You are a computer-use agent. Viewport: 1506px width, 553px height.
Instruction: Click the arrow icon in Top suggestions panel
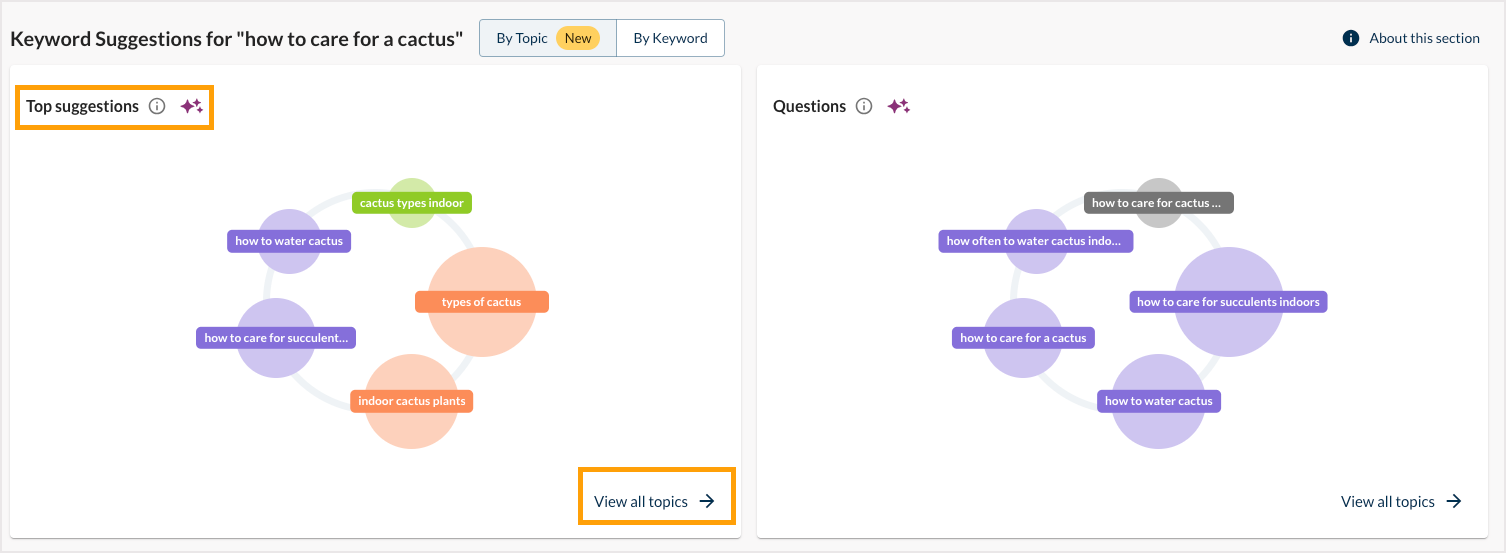click(707, 501)
